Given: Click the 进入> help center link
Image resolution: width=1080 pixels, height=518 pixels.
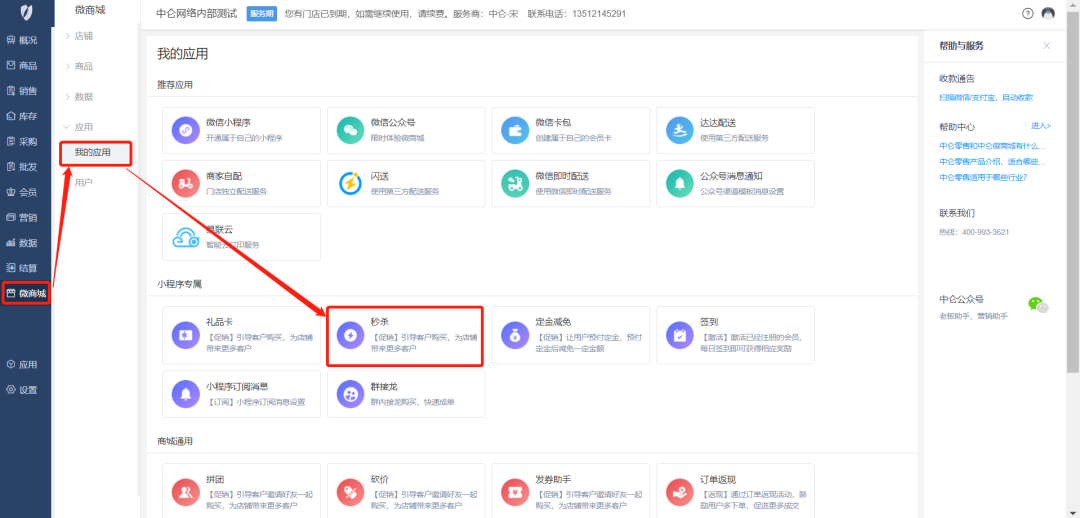Looking at the screenshot, I should [1041, 126].
